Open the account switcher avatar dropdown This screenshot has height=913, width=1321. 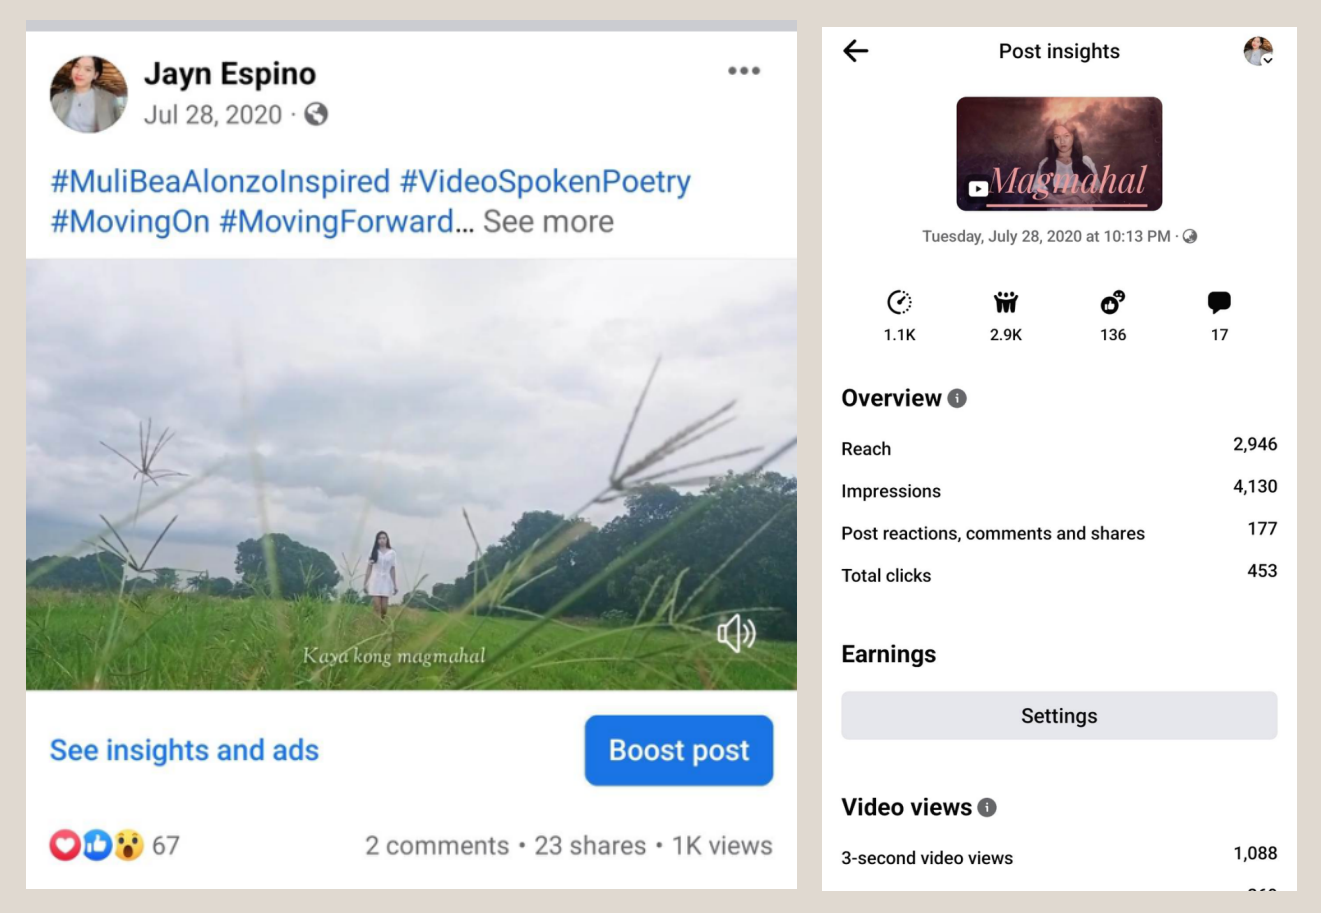[1258, 51]
